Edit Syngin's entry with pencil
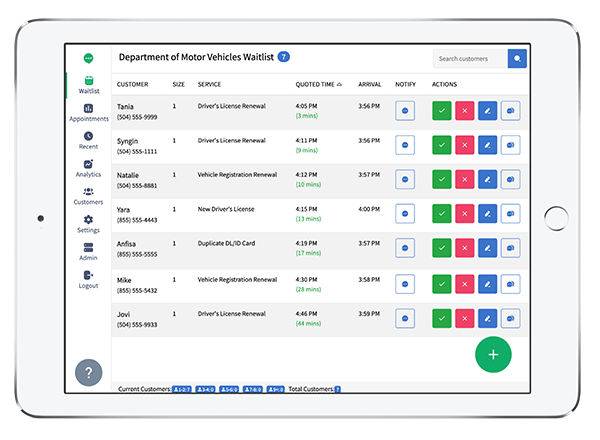This screenshot has width=600, height=440. [488, 145]
